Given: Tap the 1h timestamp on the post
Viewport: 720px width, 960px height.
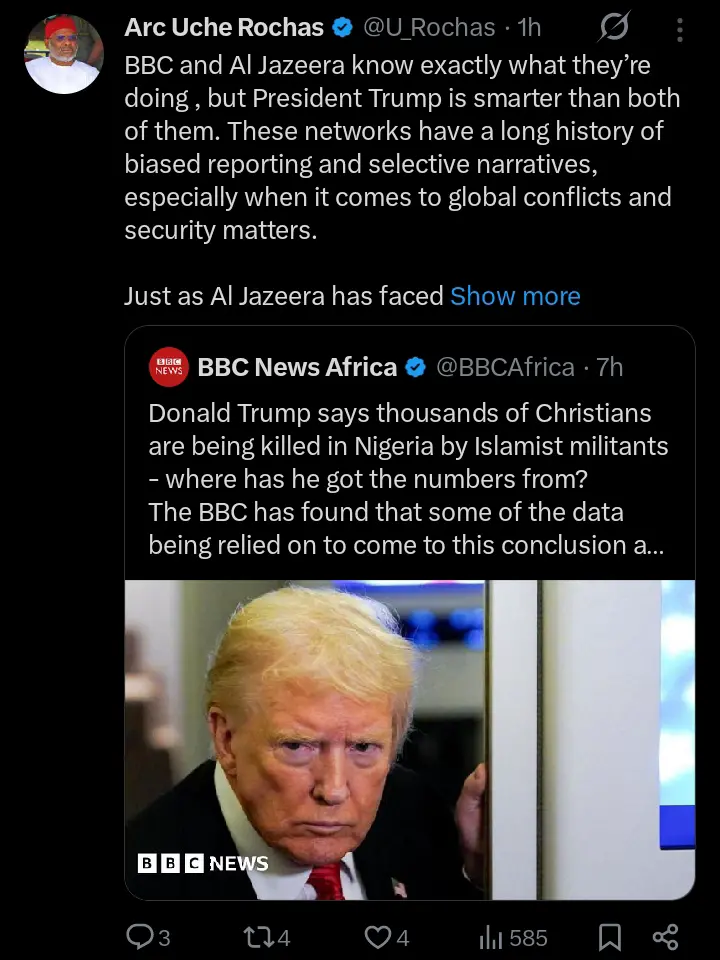Looking at the screenshot, I should [x=529, y=29].
